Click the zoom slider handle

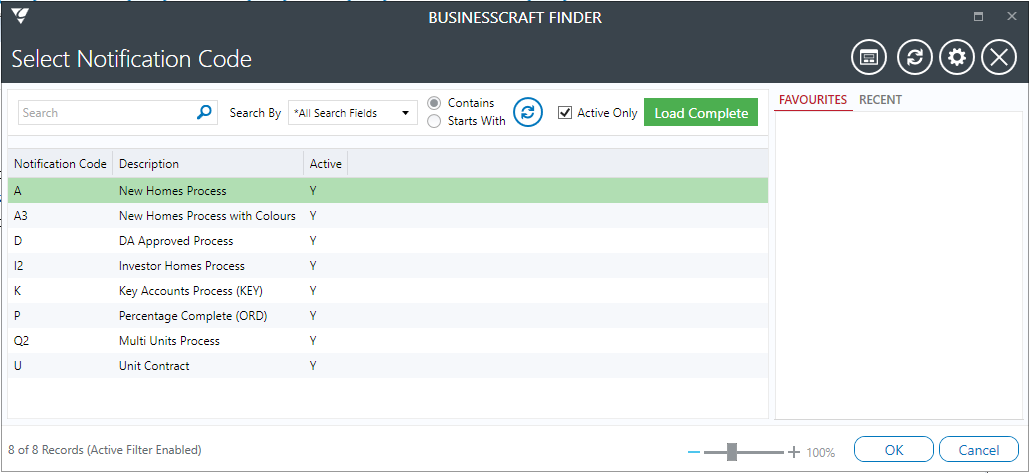tap(732, 452)
